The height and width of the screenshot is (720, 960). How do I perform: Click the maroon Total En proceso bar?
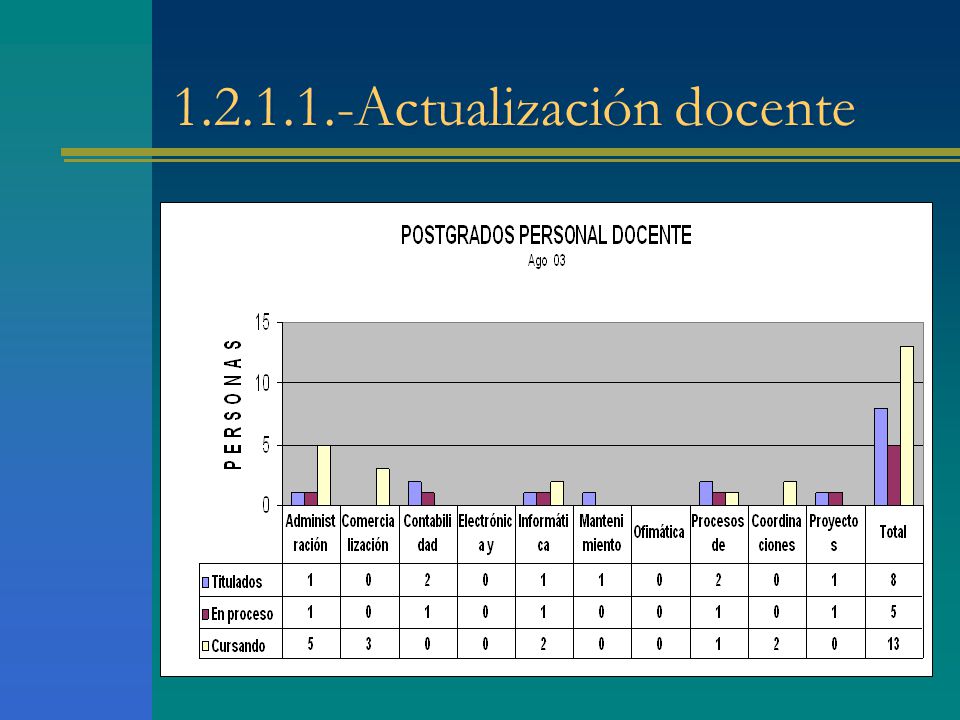coord(894,475)
